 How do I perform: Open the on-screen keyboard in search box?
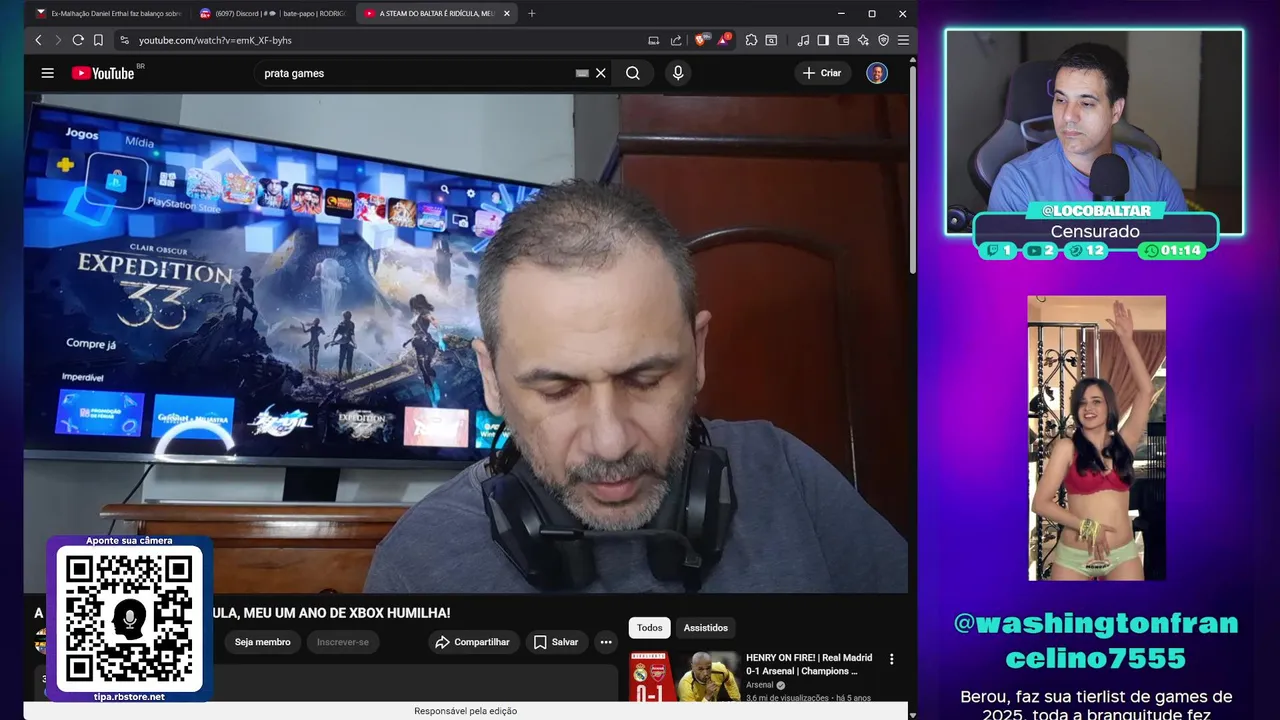pos(582,73)
